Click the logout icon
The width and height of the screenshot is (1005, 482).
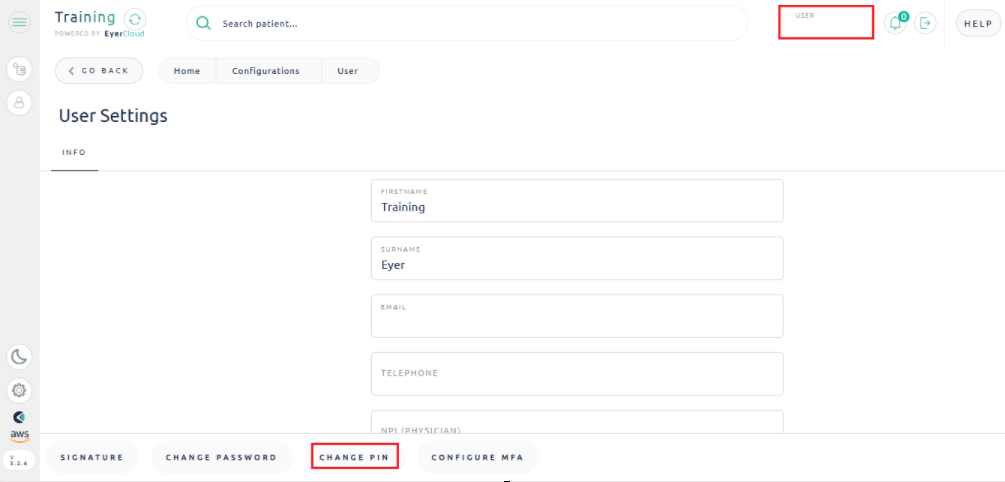tap(925, 23)
